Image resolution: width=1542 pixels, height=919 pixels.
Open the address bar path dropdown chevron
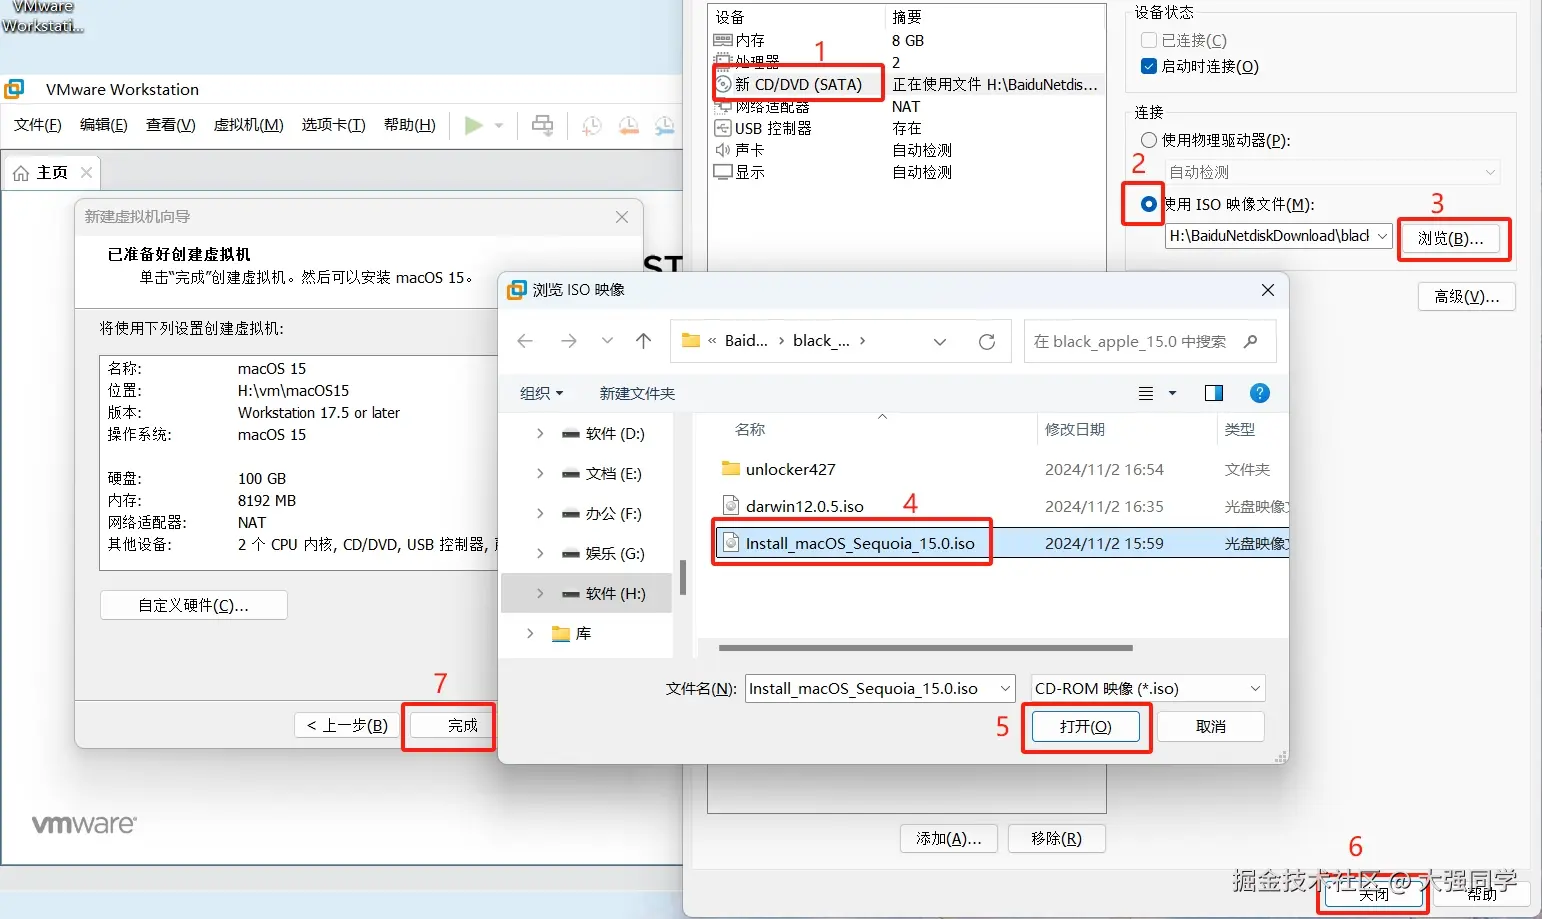[940, 341]
